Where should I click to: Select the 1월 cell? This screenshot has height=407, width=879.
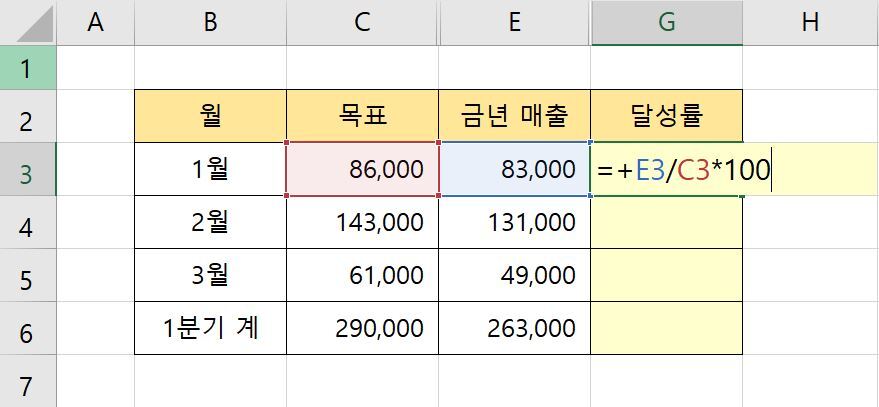coord(210,169)
